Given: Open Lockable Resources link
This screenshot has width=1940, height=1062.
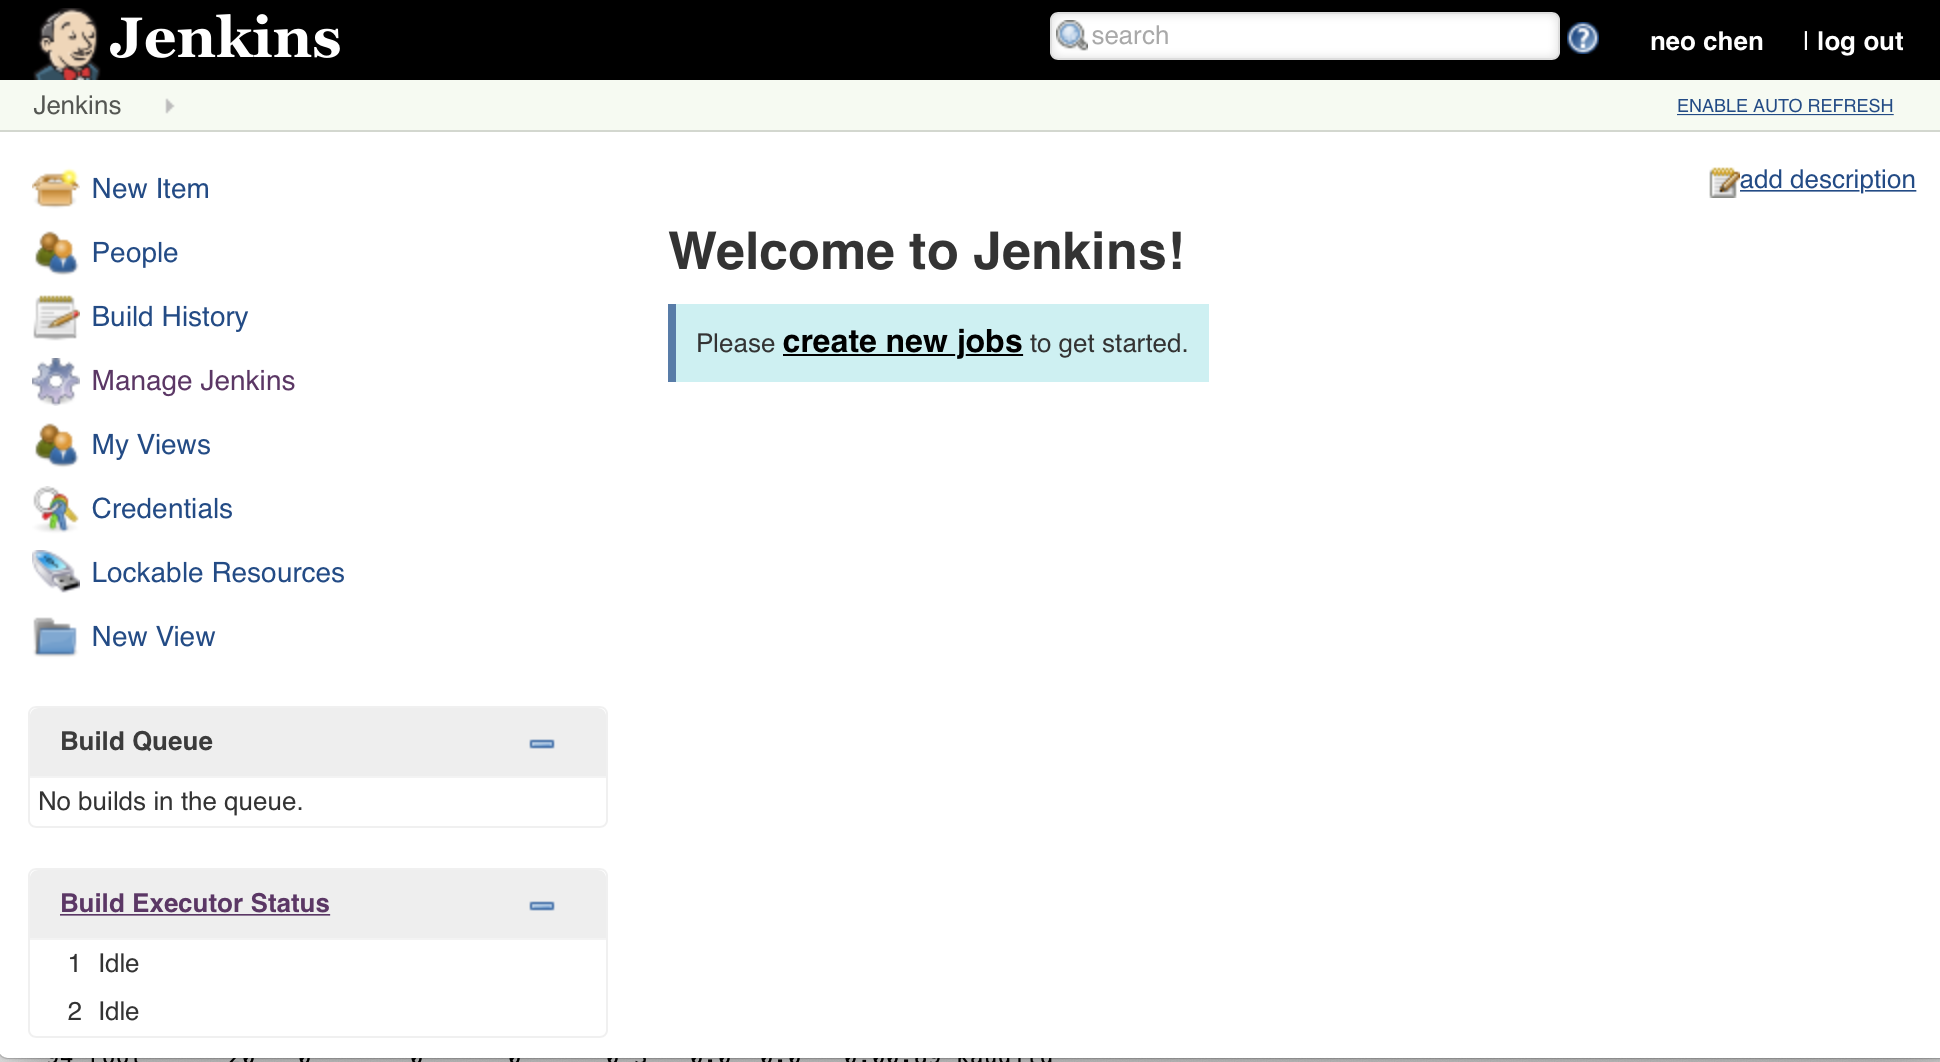Looking at the screenshot, I should click(x=218, y=573).
